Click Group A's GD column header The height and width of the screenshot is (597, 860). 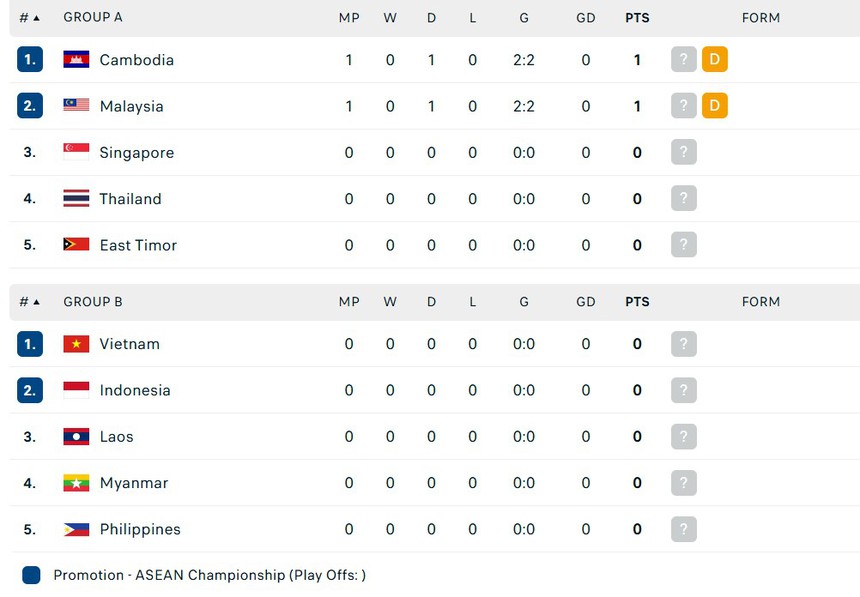coord(586,18)
